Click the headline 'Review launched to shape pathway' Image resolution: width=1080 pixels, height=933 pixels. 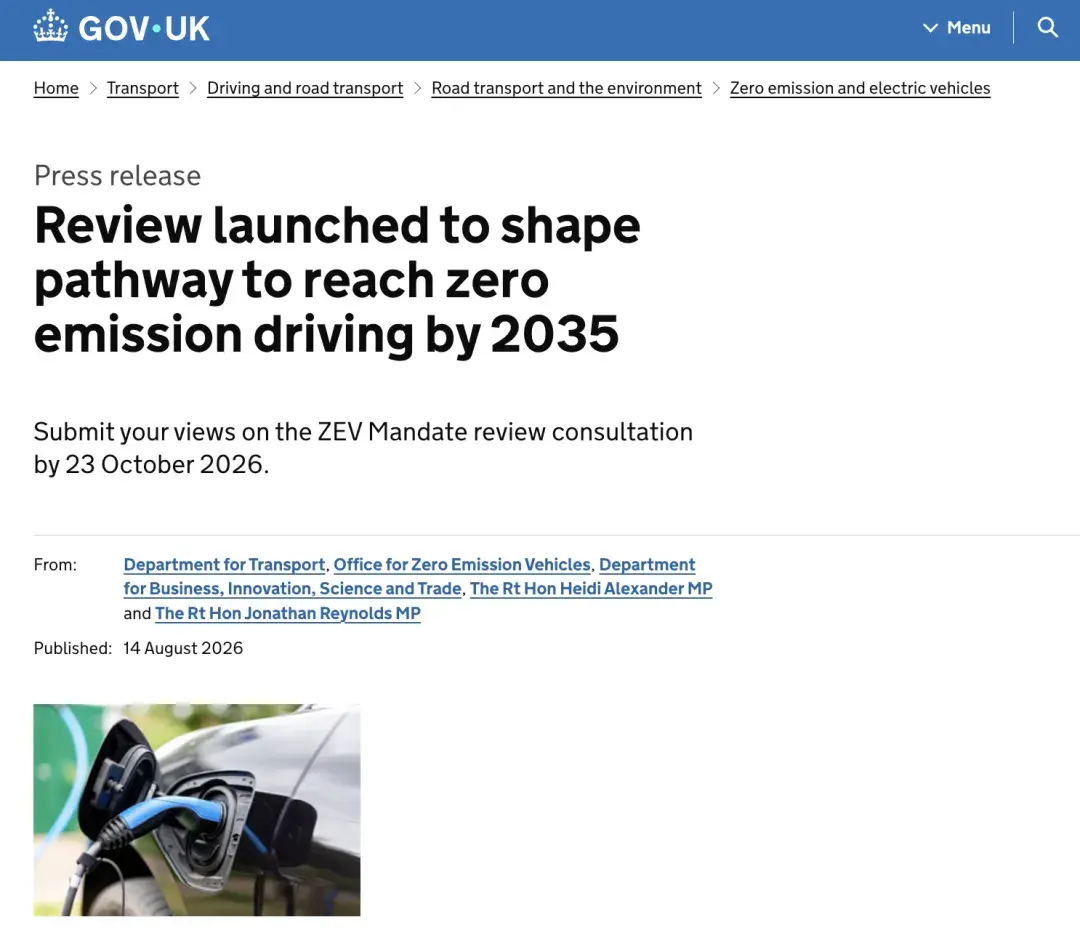click(337, 280)
